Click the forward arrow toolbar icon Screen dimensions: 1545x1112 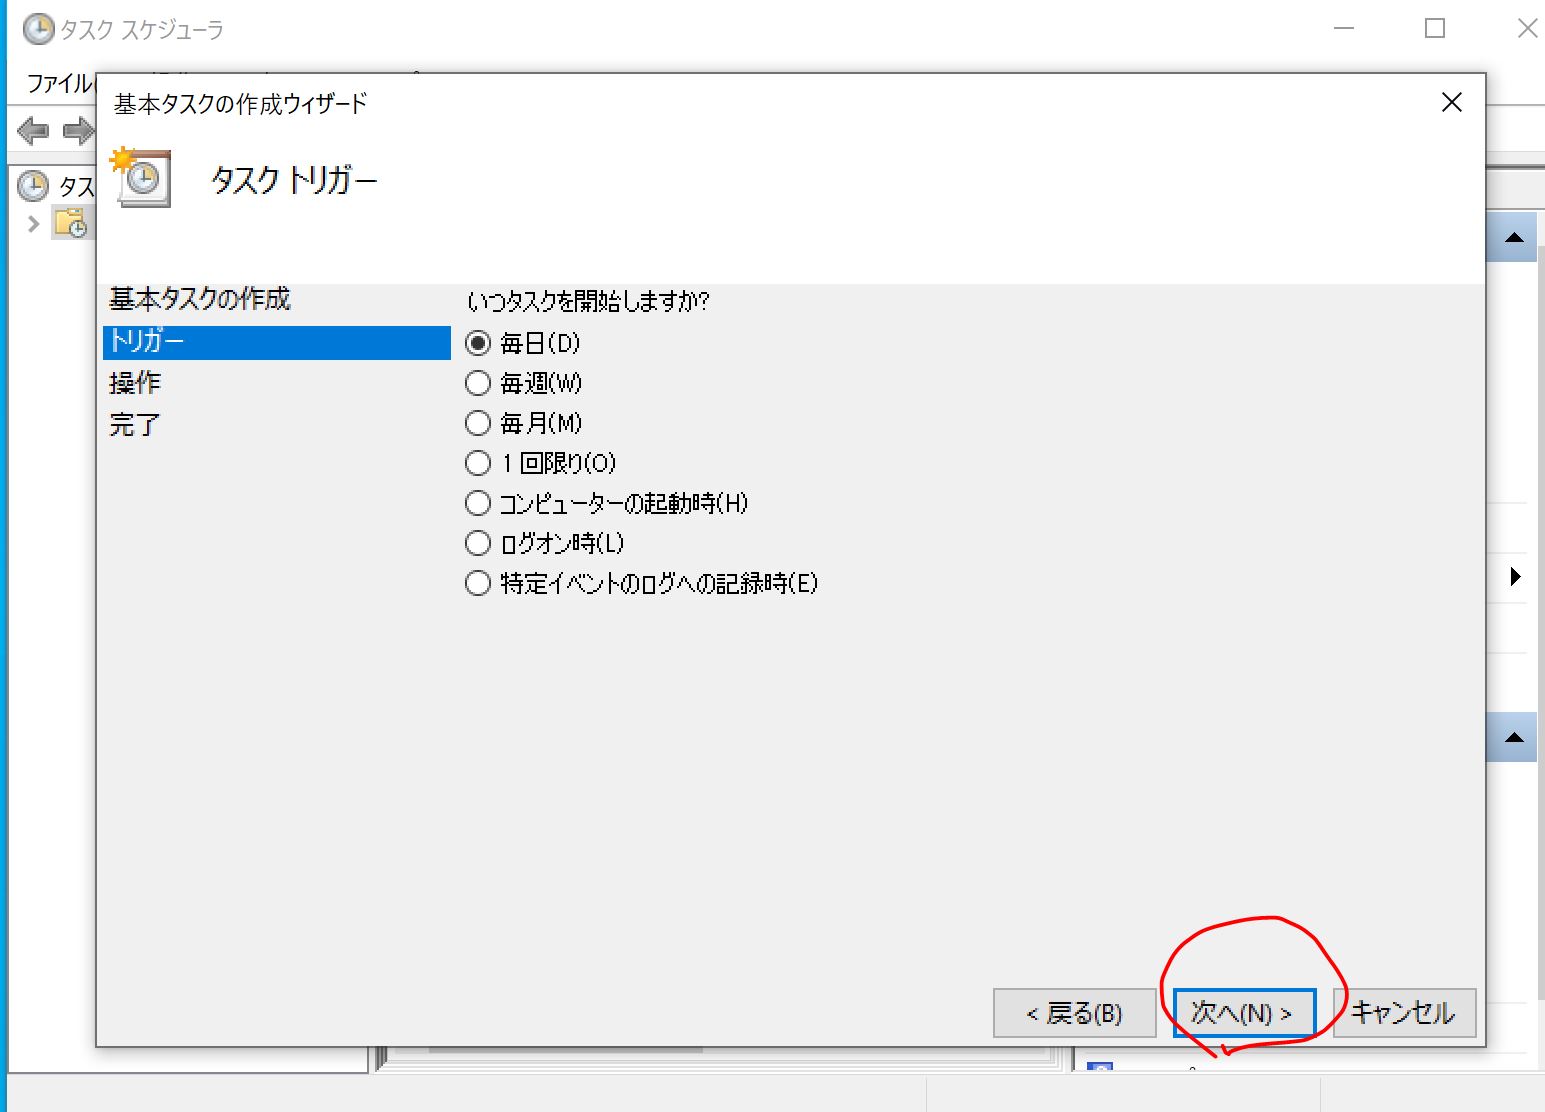77,131
